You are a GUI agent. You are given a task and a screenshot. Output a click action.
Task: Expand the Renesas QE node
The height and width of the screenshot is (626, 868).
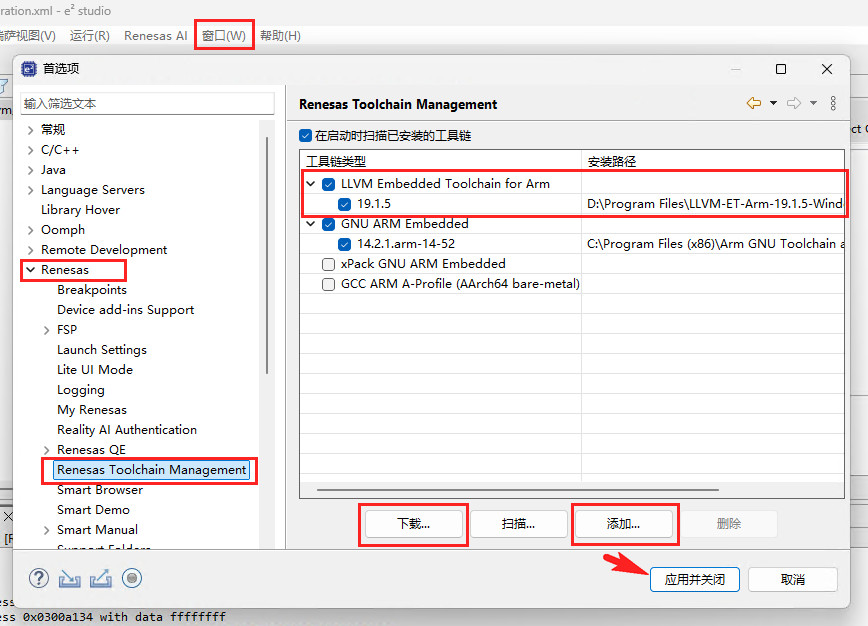tap(46, 450)
